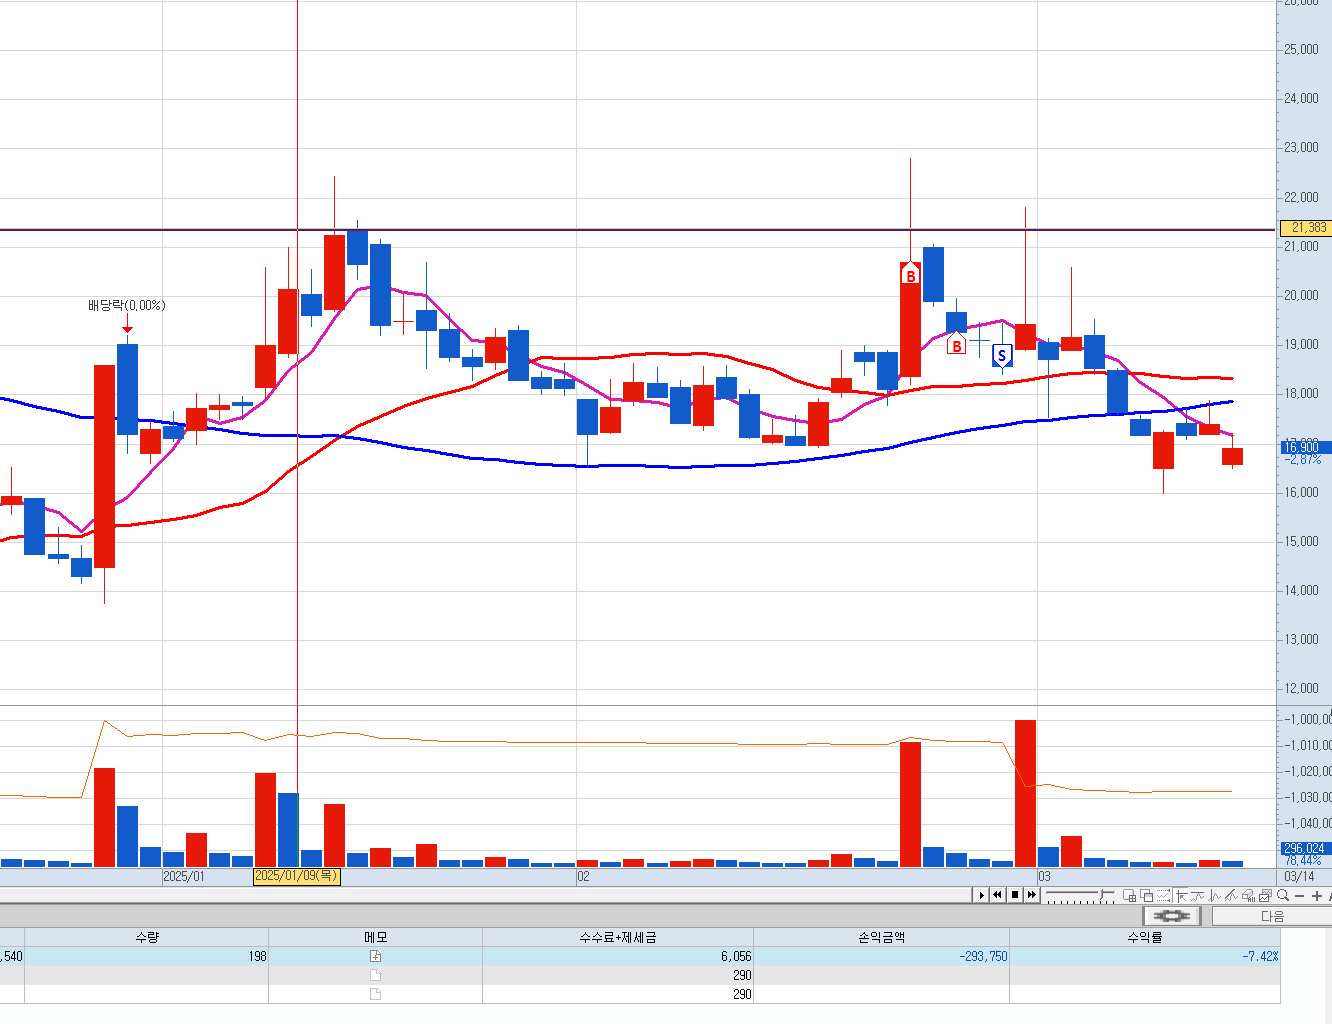Click the fast-forward double-arrow button

(1032, 895)
